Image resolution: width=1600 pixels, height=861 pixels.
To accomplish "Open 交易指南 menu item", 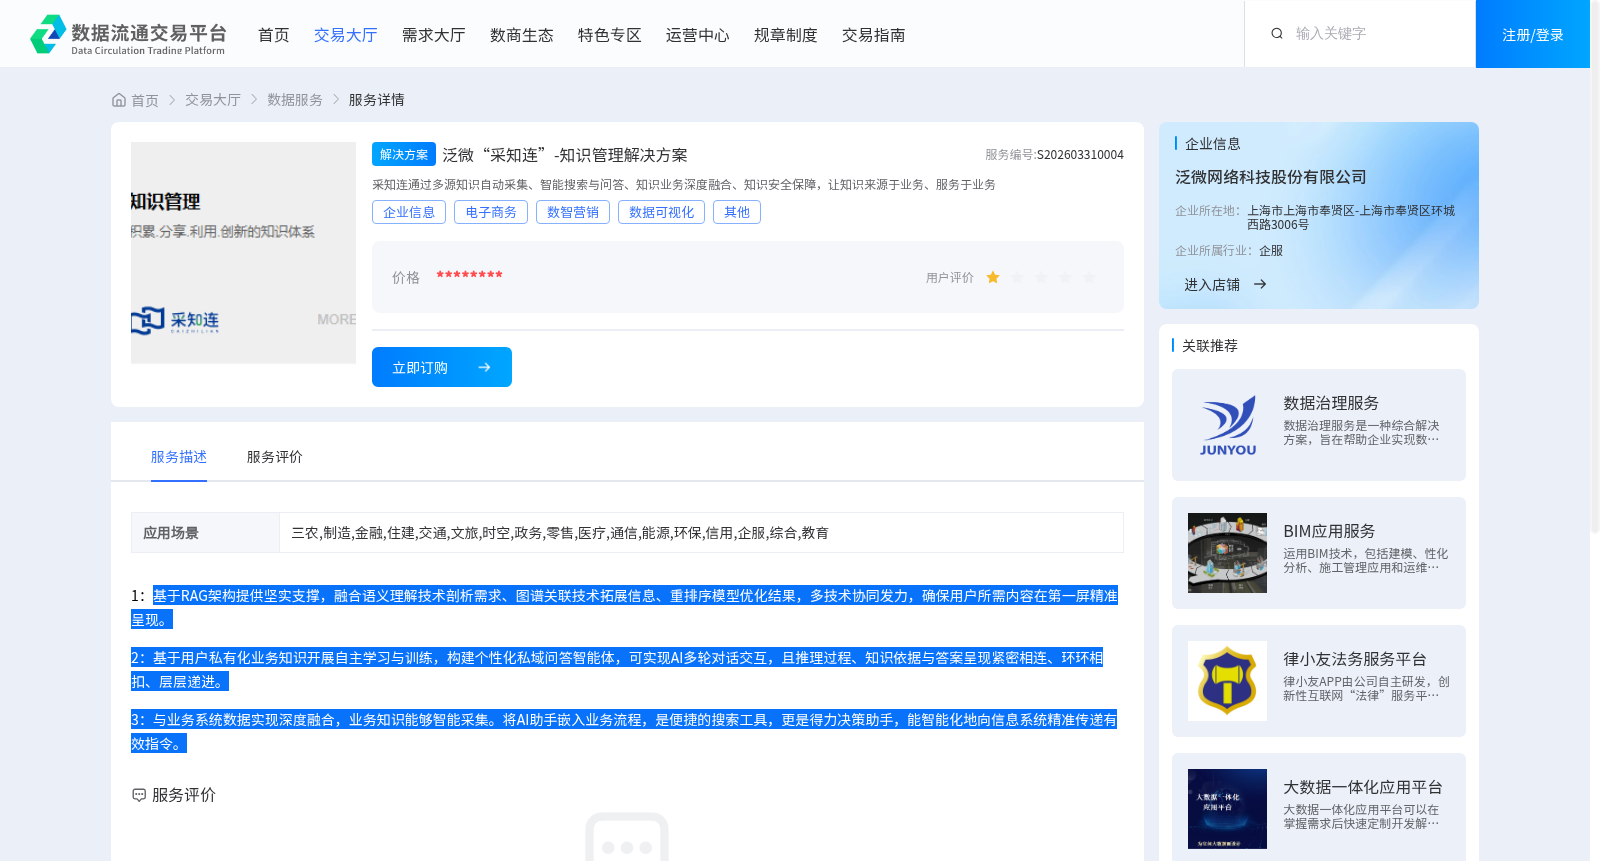I will coord(874,35).
